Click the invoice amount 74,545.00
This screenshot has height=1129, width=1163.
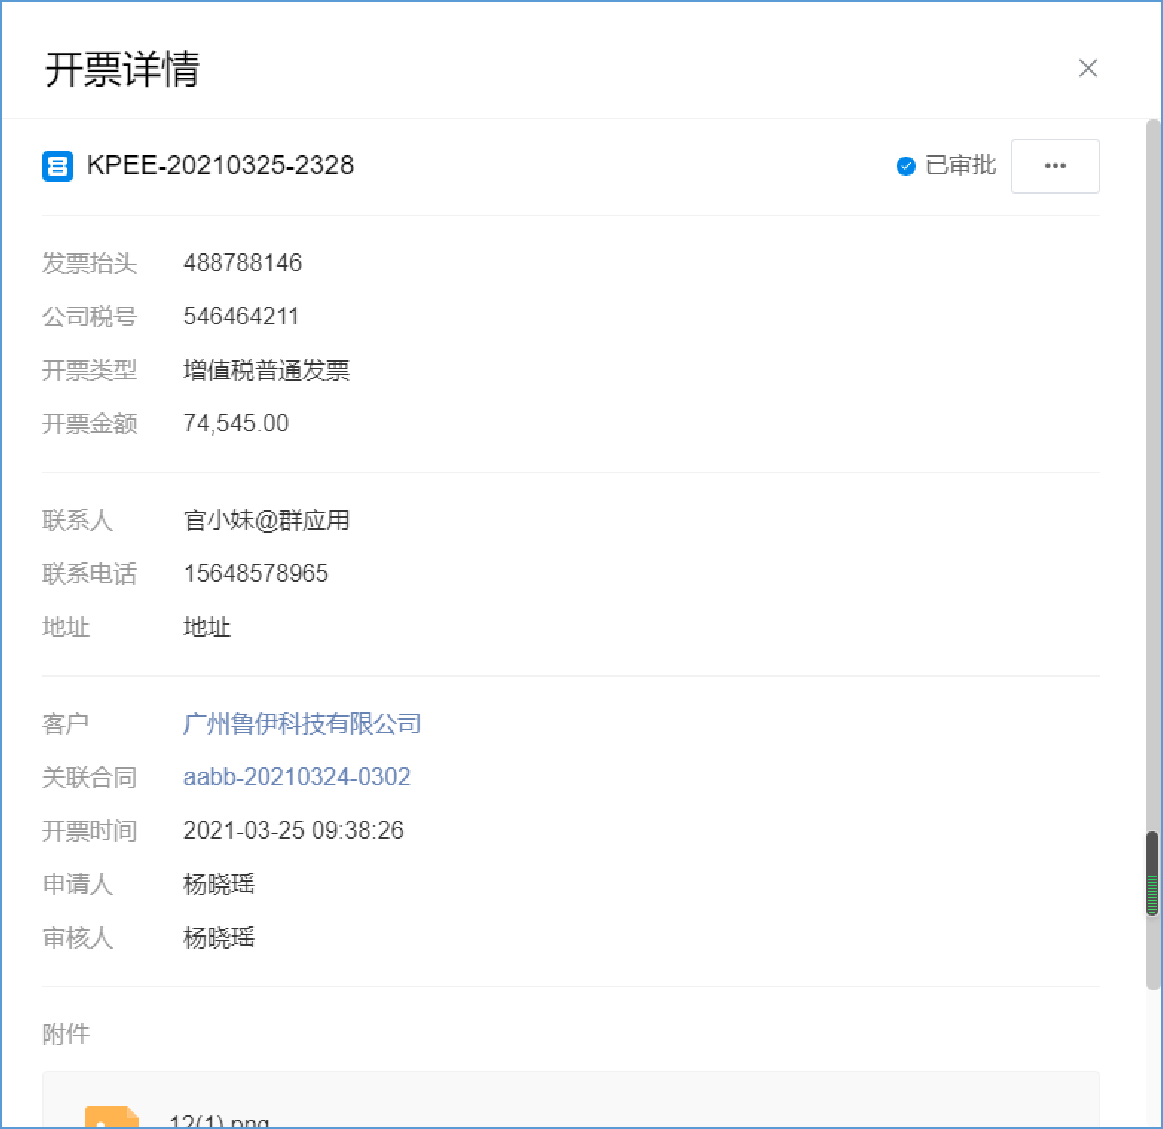point(236,424)
